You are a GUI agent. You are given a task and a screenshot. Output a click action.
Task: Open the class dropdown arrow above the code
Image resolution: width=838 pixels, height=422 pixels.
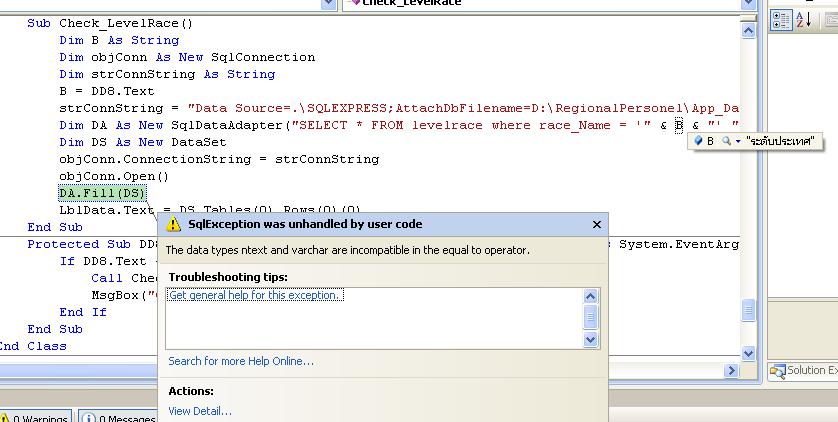click(329, 4)
